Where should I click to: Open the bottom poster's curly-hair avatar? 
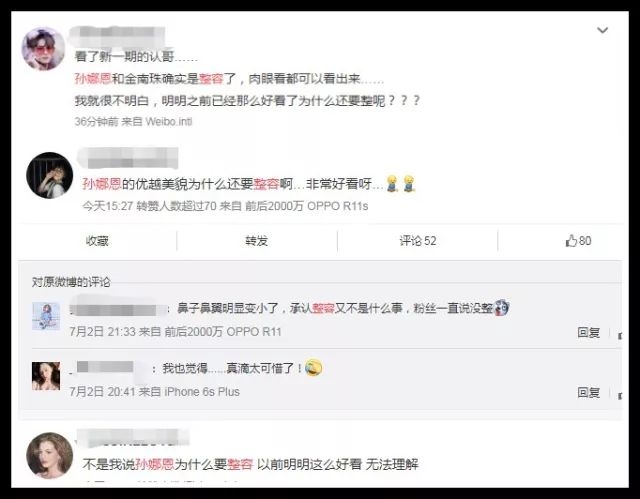coord(49,455)
